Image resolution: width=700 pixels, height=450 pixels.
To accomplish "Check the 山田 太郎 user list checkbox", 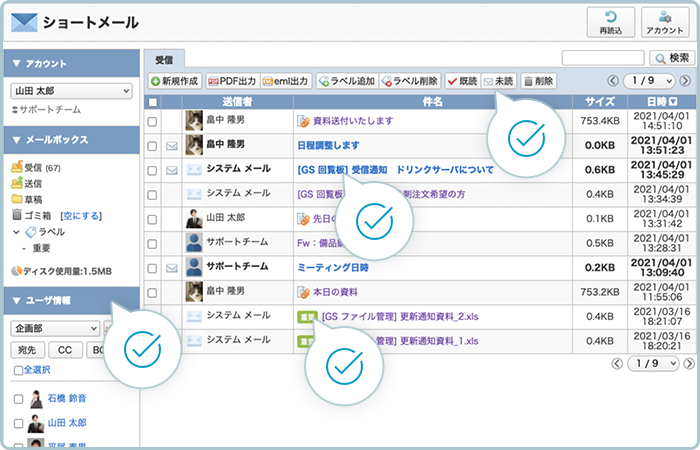I will pyautogui.click(x=18, y=423).
